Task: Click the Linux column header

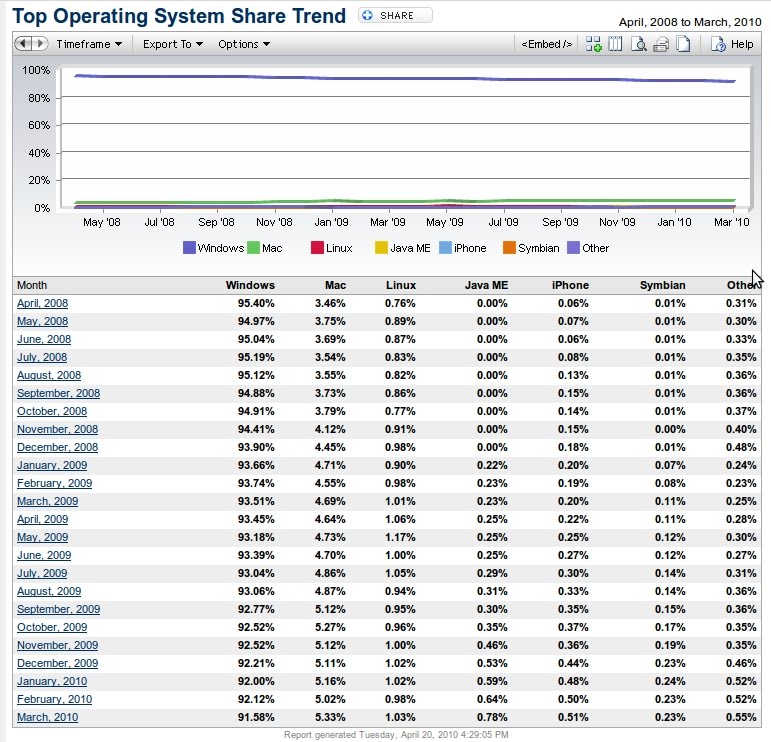Action: coord(401,285)
